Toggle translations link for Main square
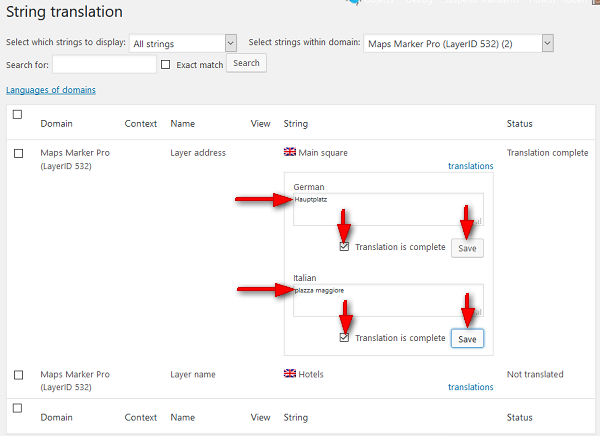The image size is (600, 436). 471,166
